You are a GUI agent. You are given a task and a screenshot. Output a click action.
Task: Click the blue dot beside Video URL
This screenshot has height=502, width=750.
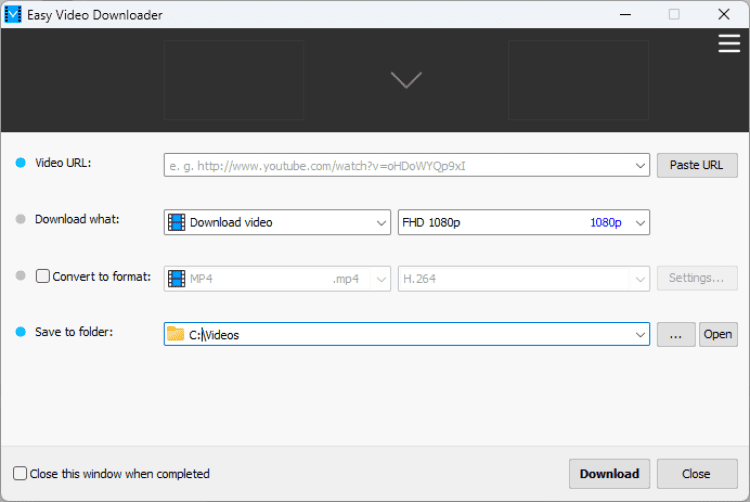tap(21, 163)
